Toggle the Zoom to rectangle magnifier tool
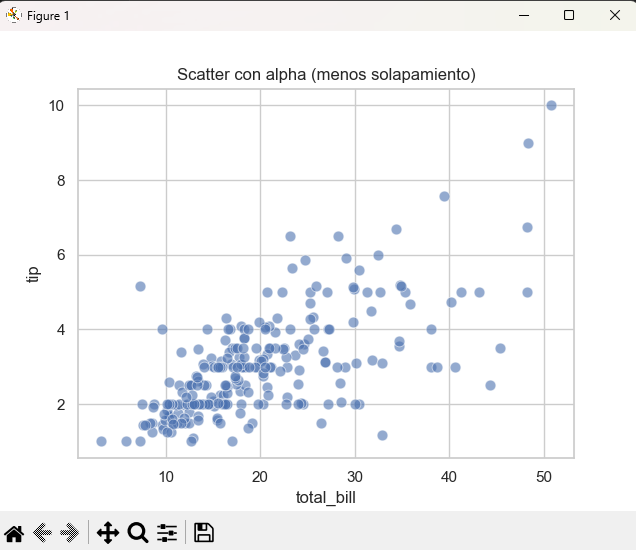The width and height of the screenshot is (636, 550). pos(138,532)
